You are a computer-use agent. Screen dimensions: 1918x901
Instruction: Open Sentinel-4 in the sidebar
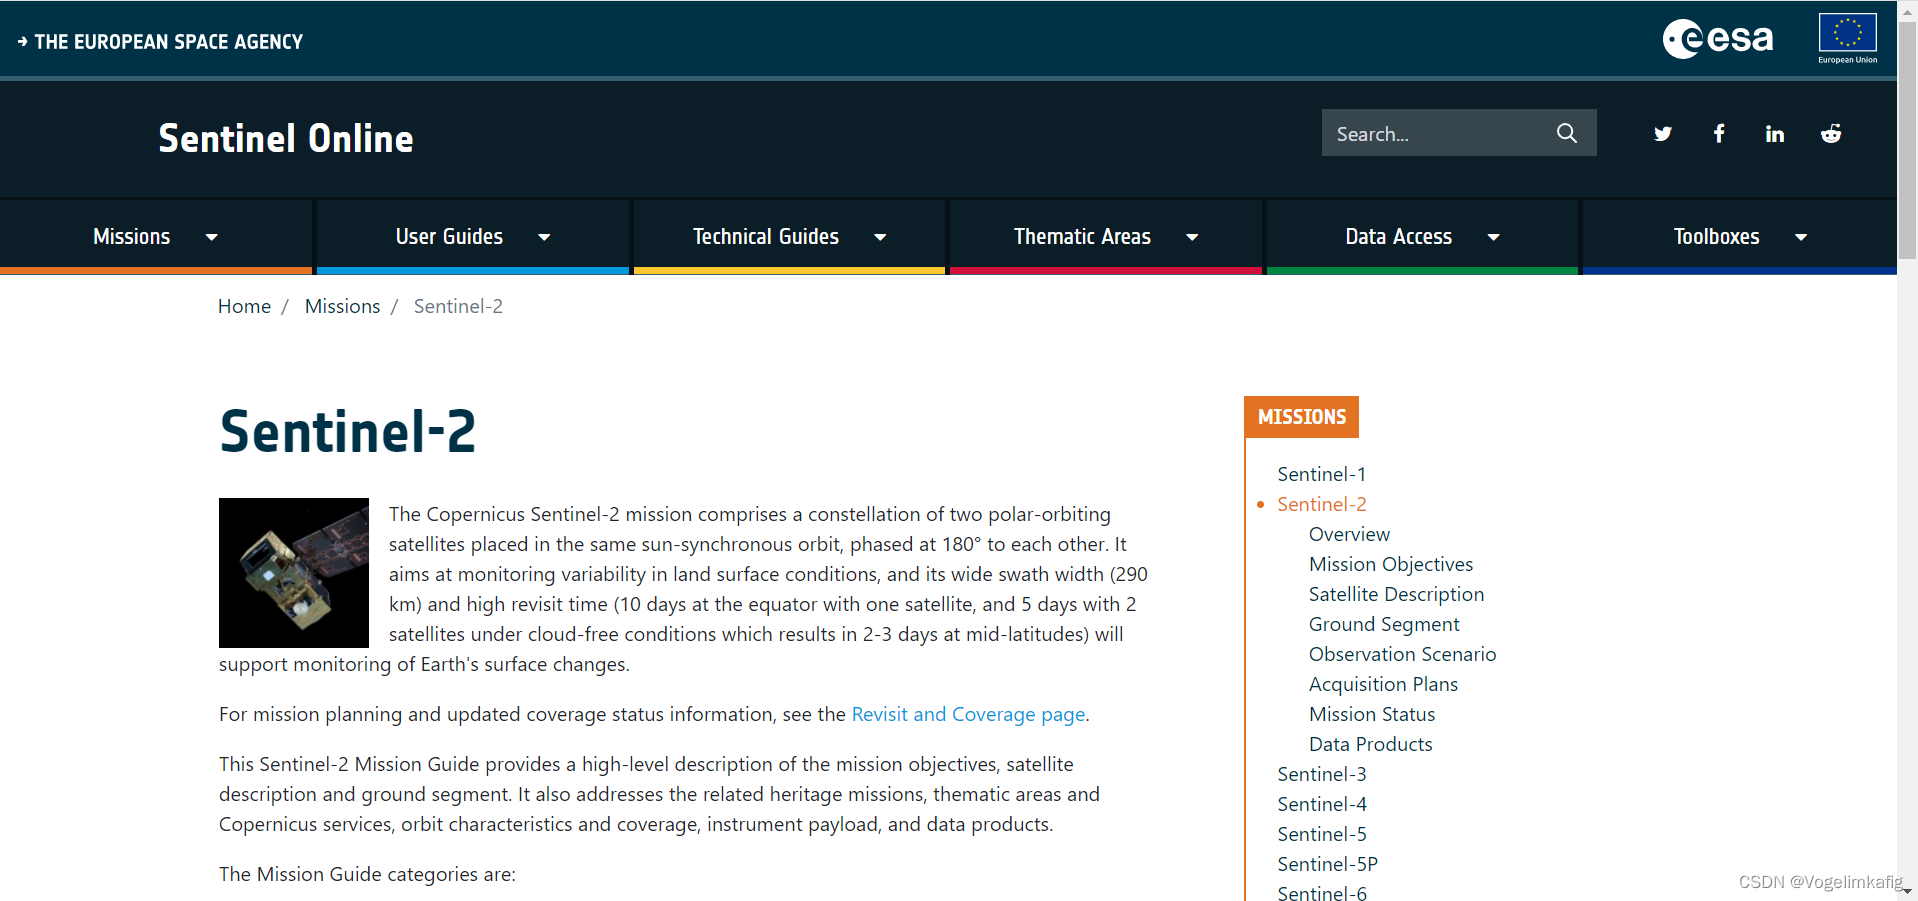click(1321, 804)
